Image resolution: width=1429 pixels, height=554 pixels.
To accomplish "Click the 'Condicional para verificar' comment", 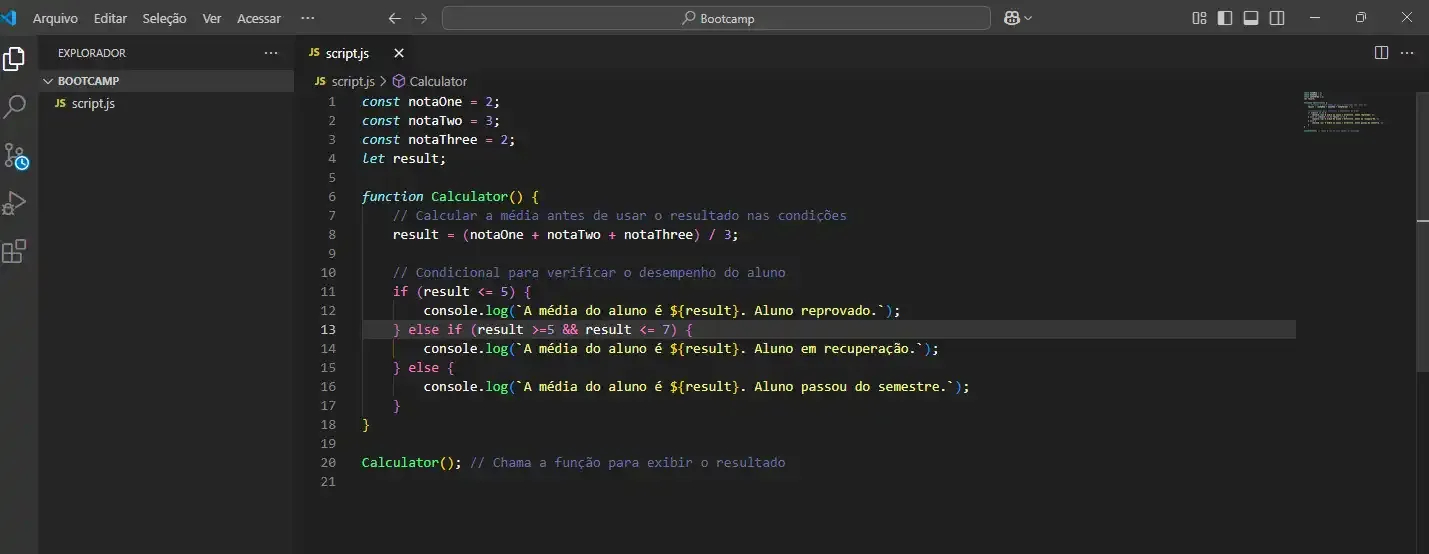I will coord(589,272).
